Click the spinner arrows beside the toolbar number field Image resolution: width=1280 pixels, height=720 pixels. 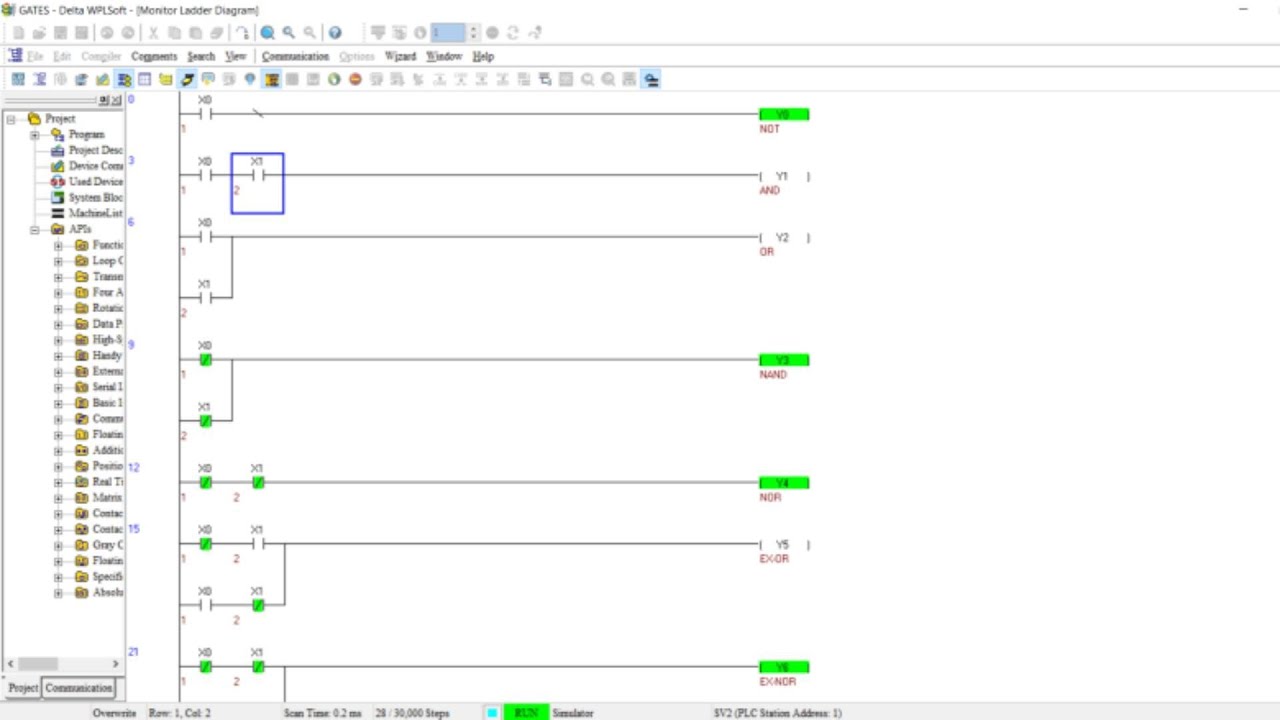coord(474,33)
